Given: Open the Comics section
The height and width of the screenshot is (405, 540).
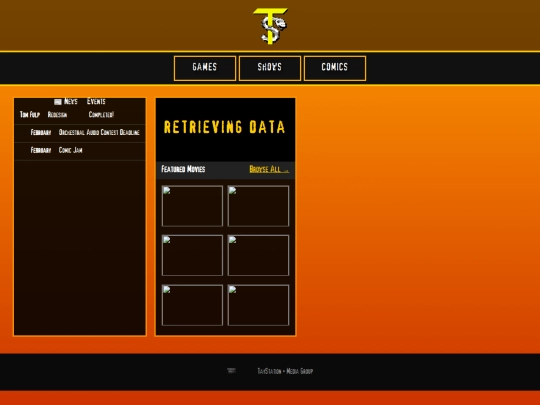Looking at the screenshot, I should tap(335, 68).
